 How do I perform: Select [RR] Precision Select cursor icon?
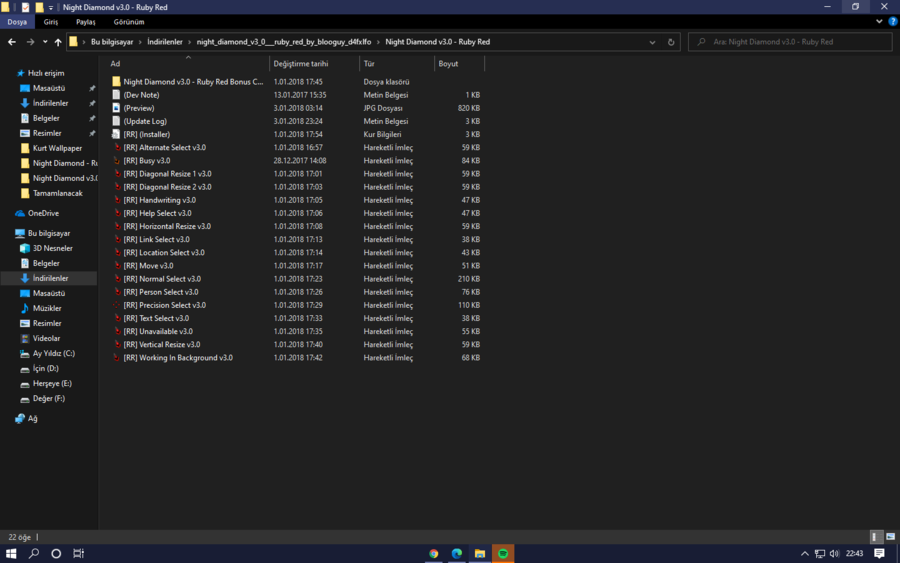(x=117, y=305)
